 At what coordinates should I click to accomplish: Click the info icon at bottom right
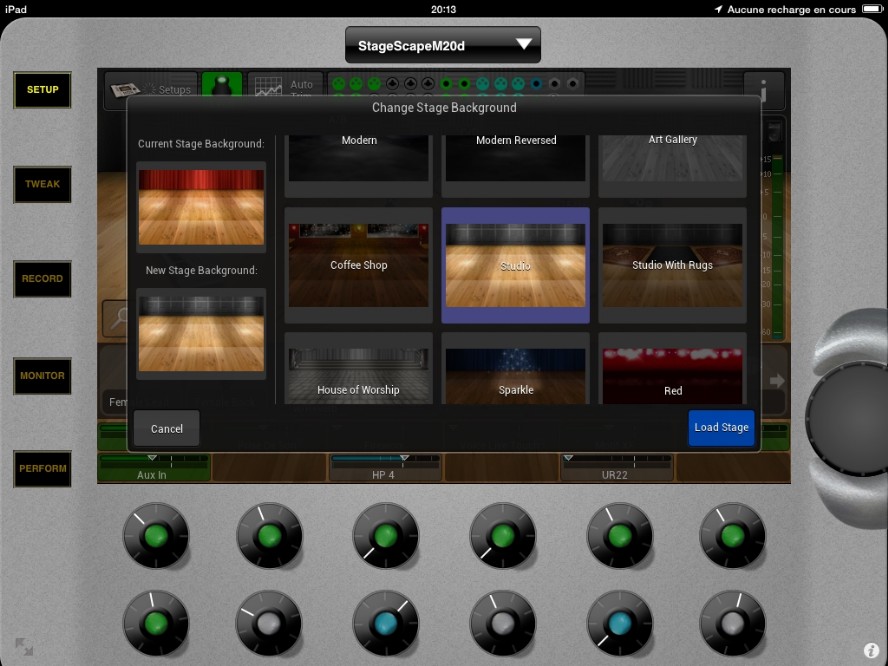click(871, 650)
